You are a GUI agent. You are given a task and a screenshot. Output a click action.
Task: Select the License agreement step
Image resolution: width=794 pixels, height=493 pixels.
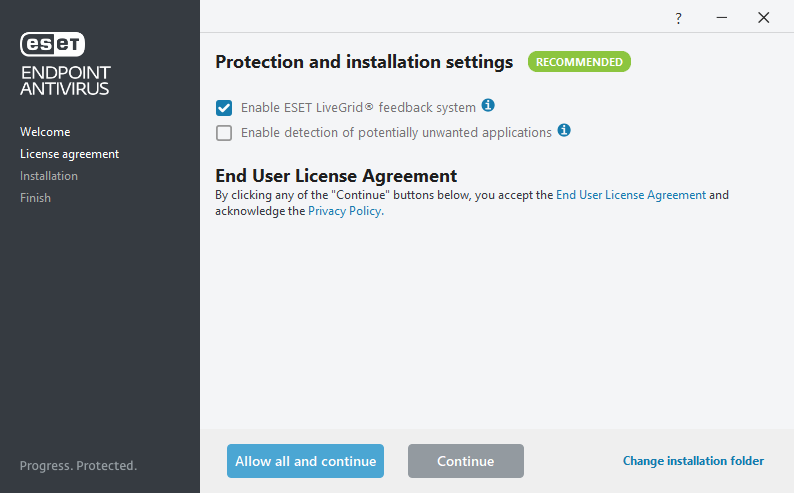pyautogui.click(x=69, y=154)
